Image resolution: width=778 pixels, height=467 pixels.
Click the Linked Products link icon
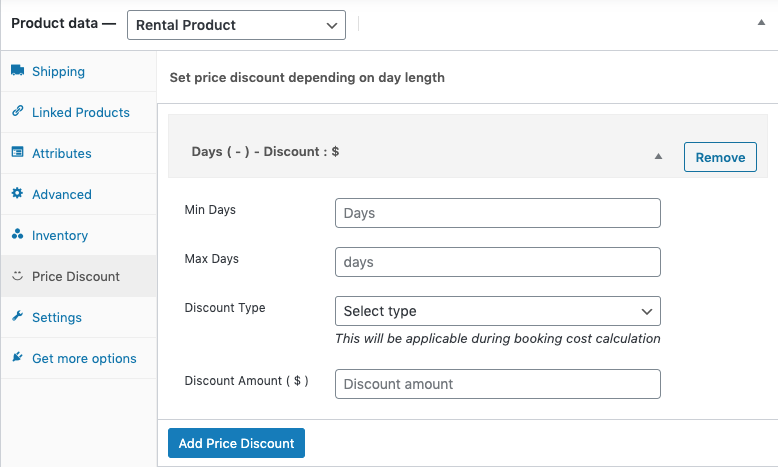click(18, 112)
